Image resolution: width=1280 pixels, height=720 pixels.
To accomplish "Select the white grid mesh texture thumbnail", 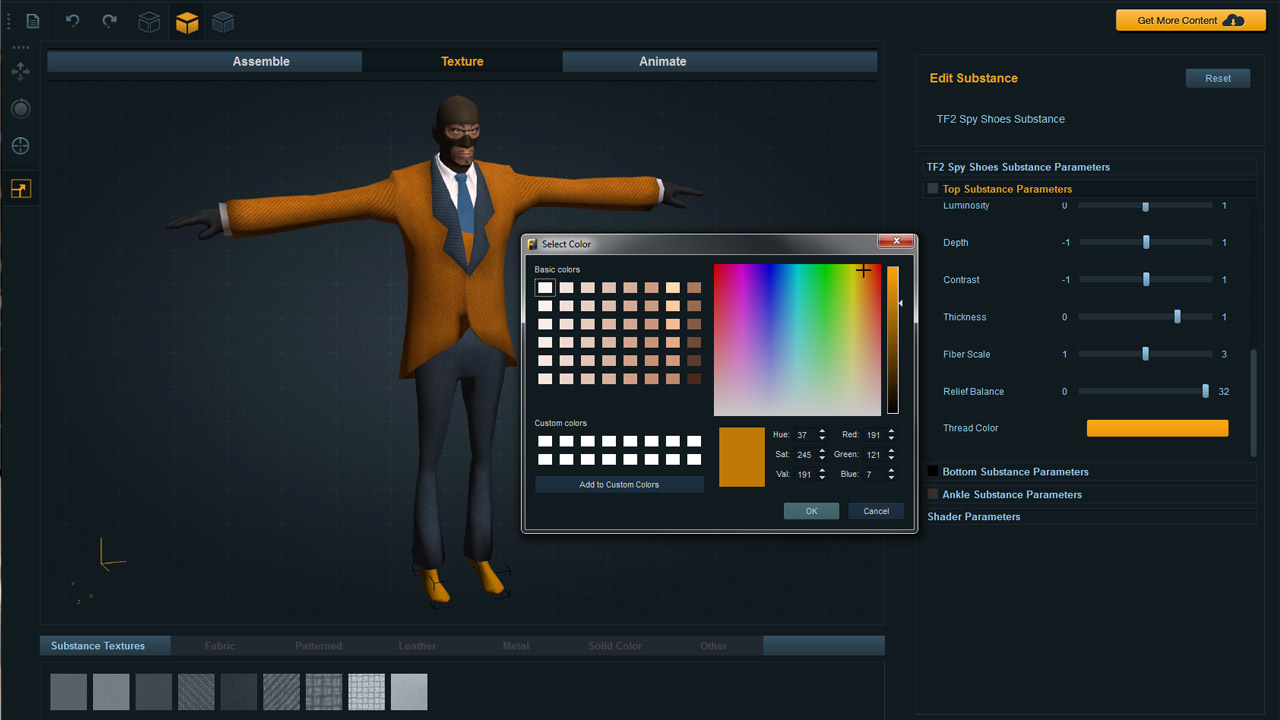I will coord(367,692).
